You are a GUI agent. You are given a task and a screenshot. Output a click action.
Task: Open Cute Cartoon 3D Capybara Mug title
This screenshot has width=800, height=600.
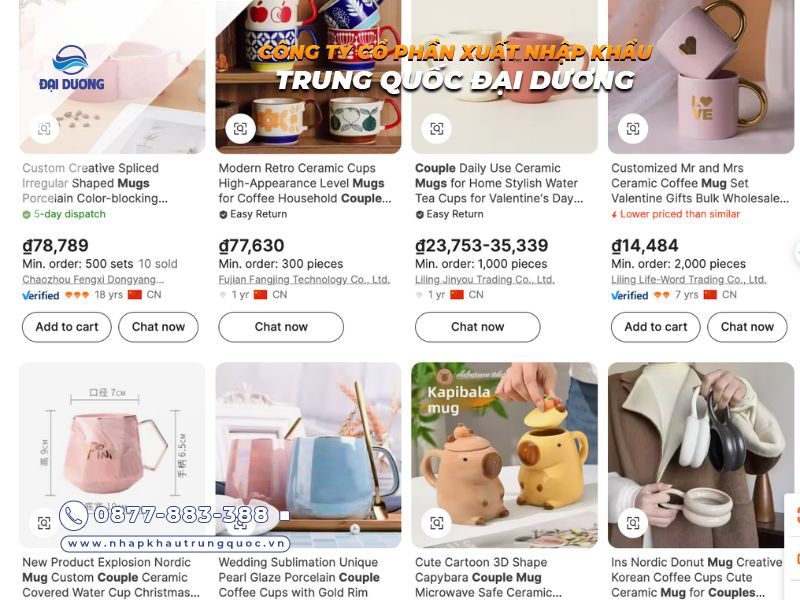[488, 578]
